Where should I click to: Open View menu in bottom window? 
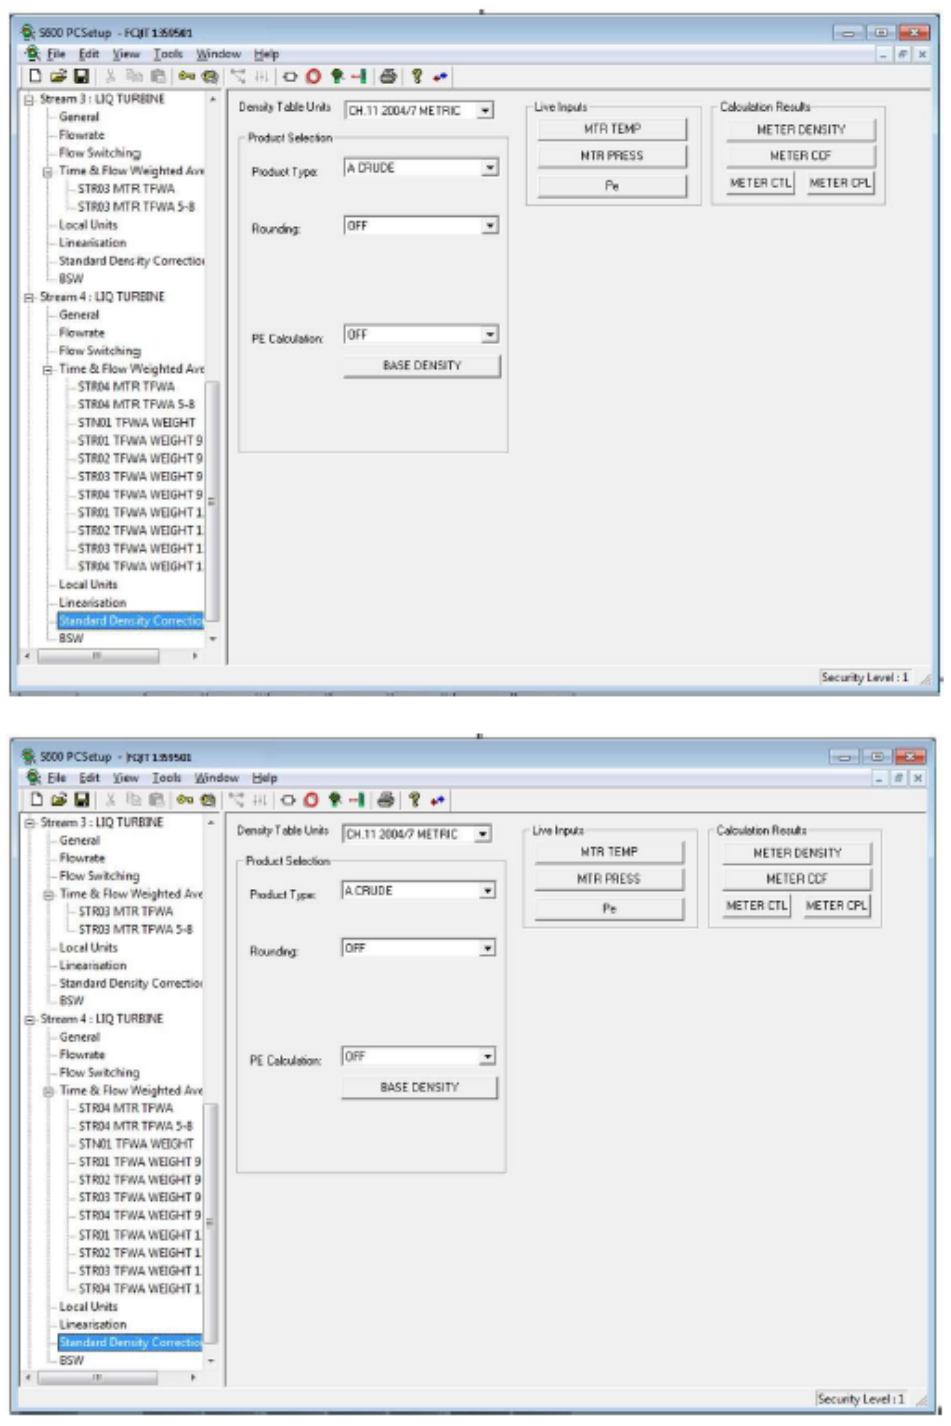pyautogui.click(x=125, y=777)
